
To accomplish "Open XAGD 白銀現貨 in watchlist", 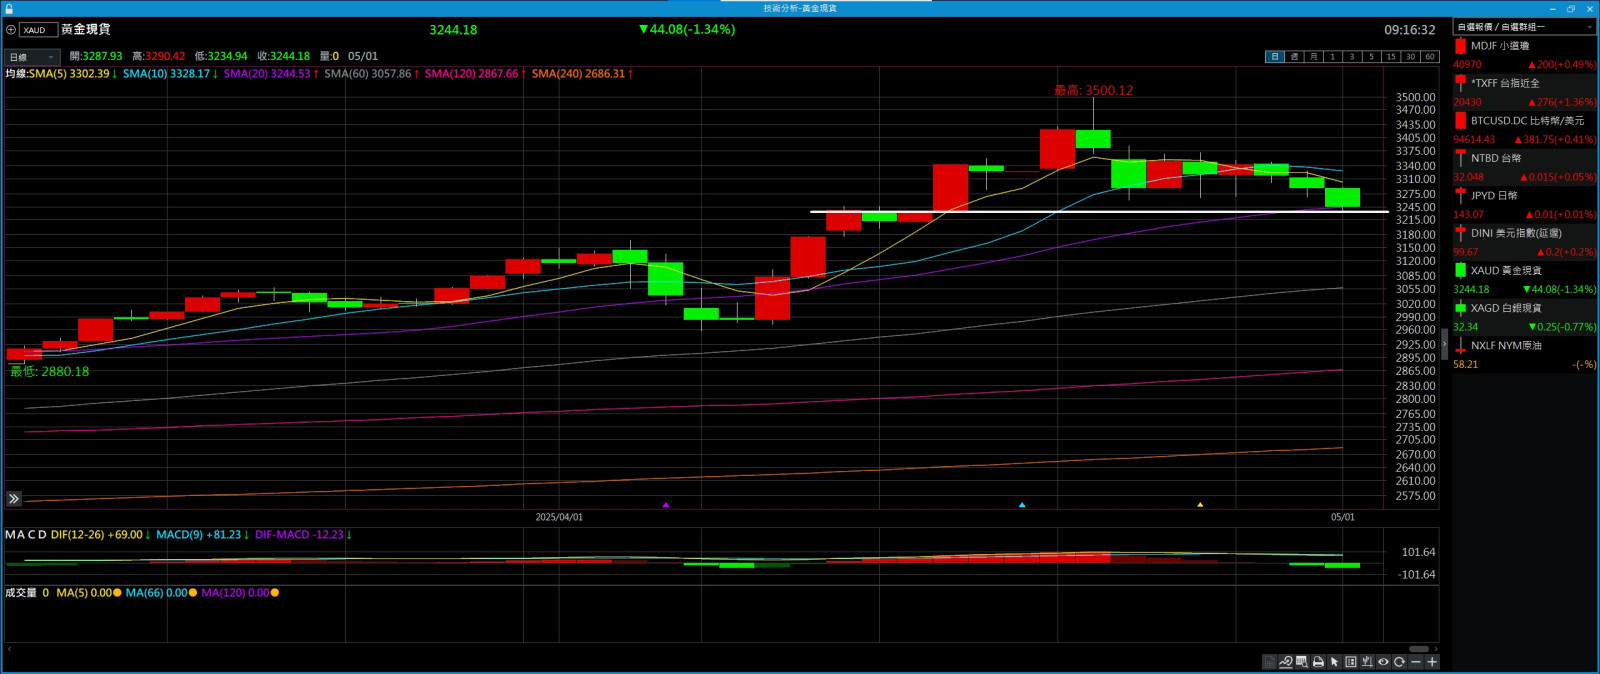I will point(1525,308).
